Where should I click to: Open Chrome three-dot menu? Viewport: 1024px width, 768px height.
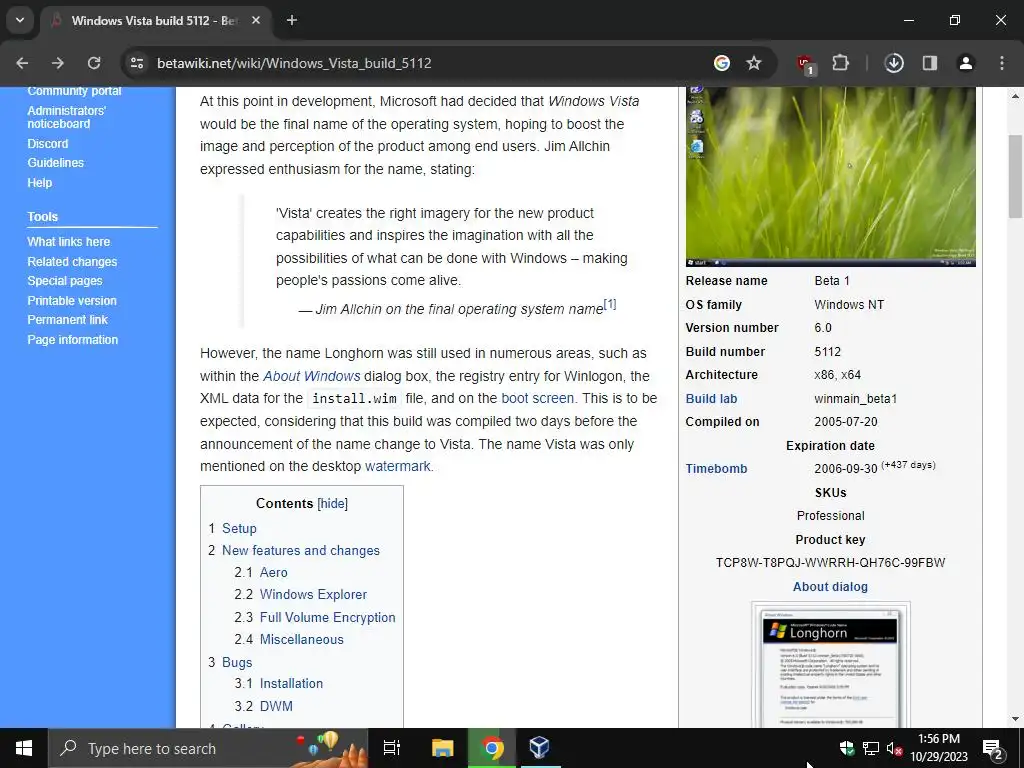pos(1002,63)
